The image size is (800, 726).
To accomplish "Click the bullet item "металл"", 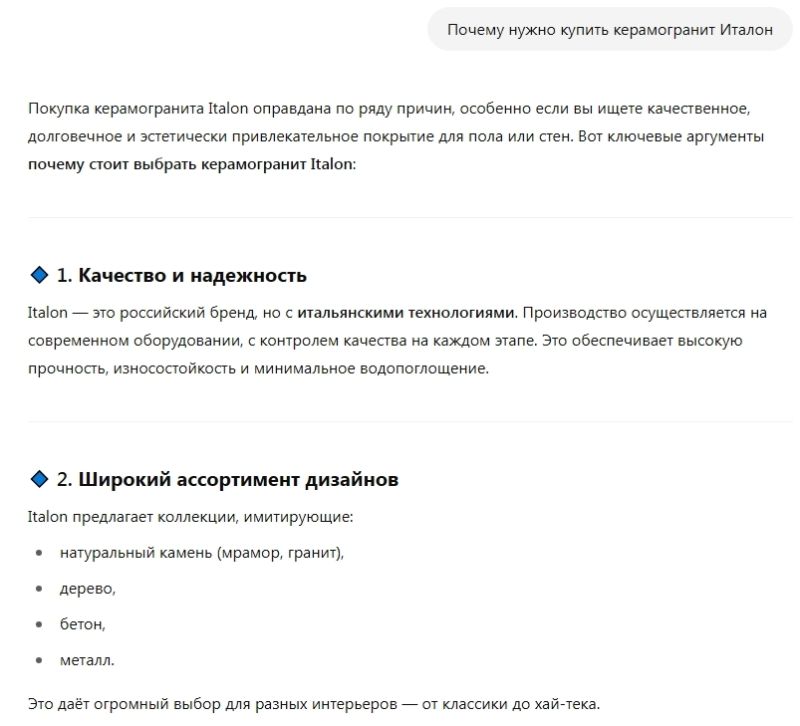I will click(x=87, y=660).
